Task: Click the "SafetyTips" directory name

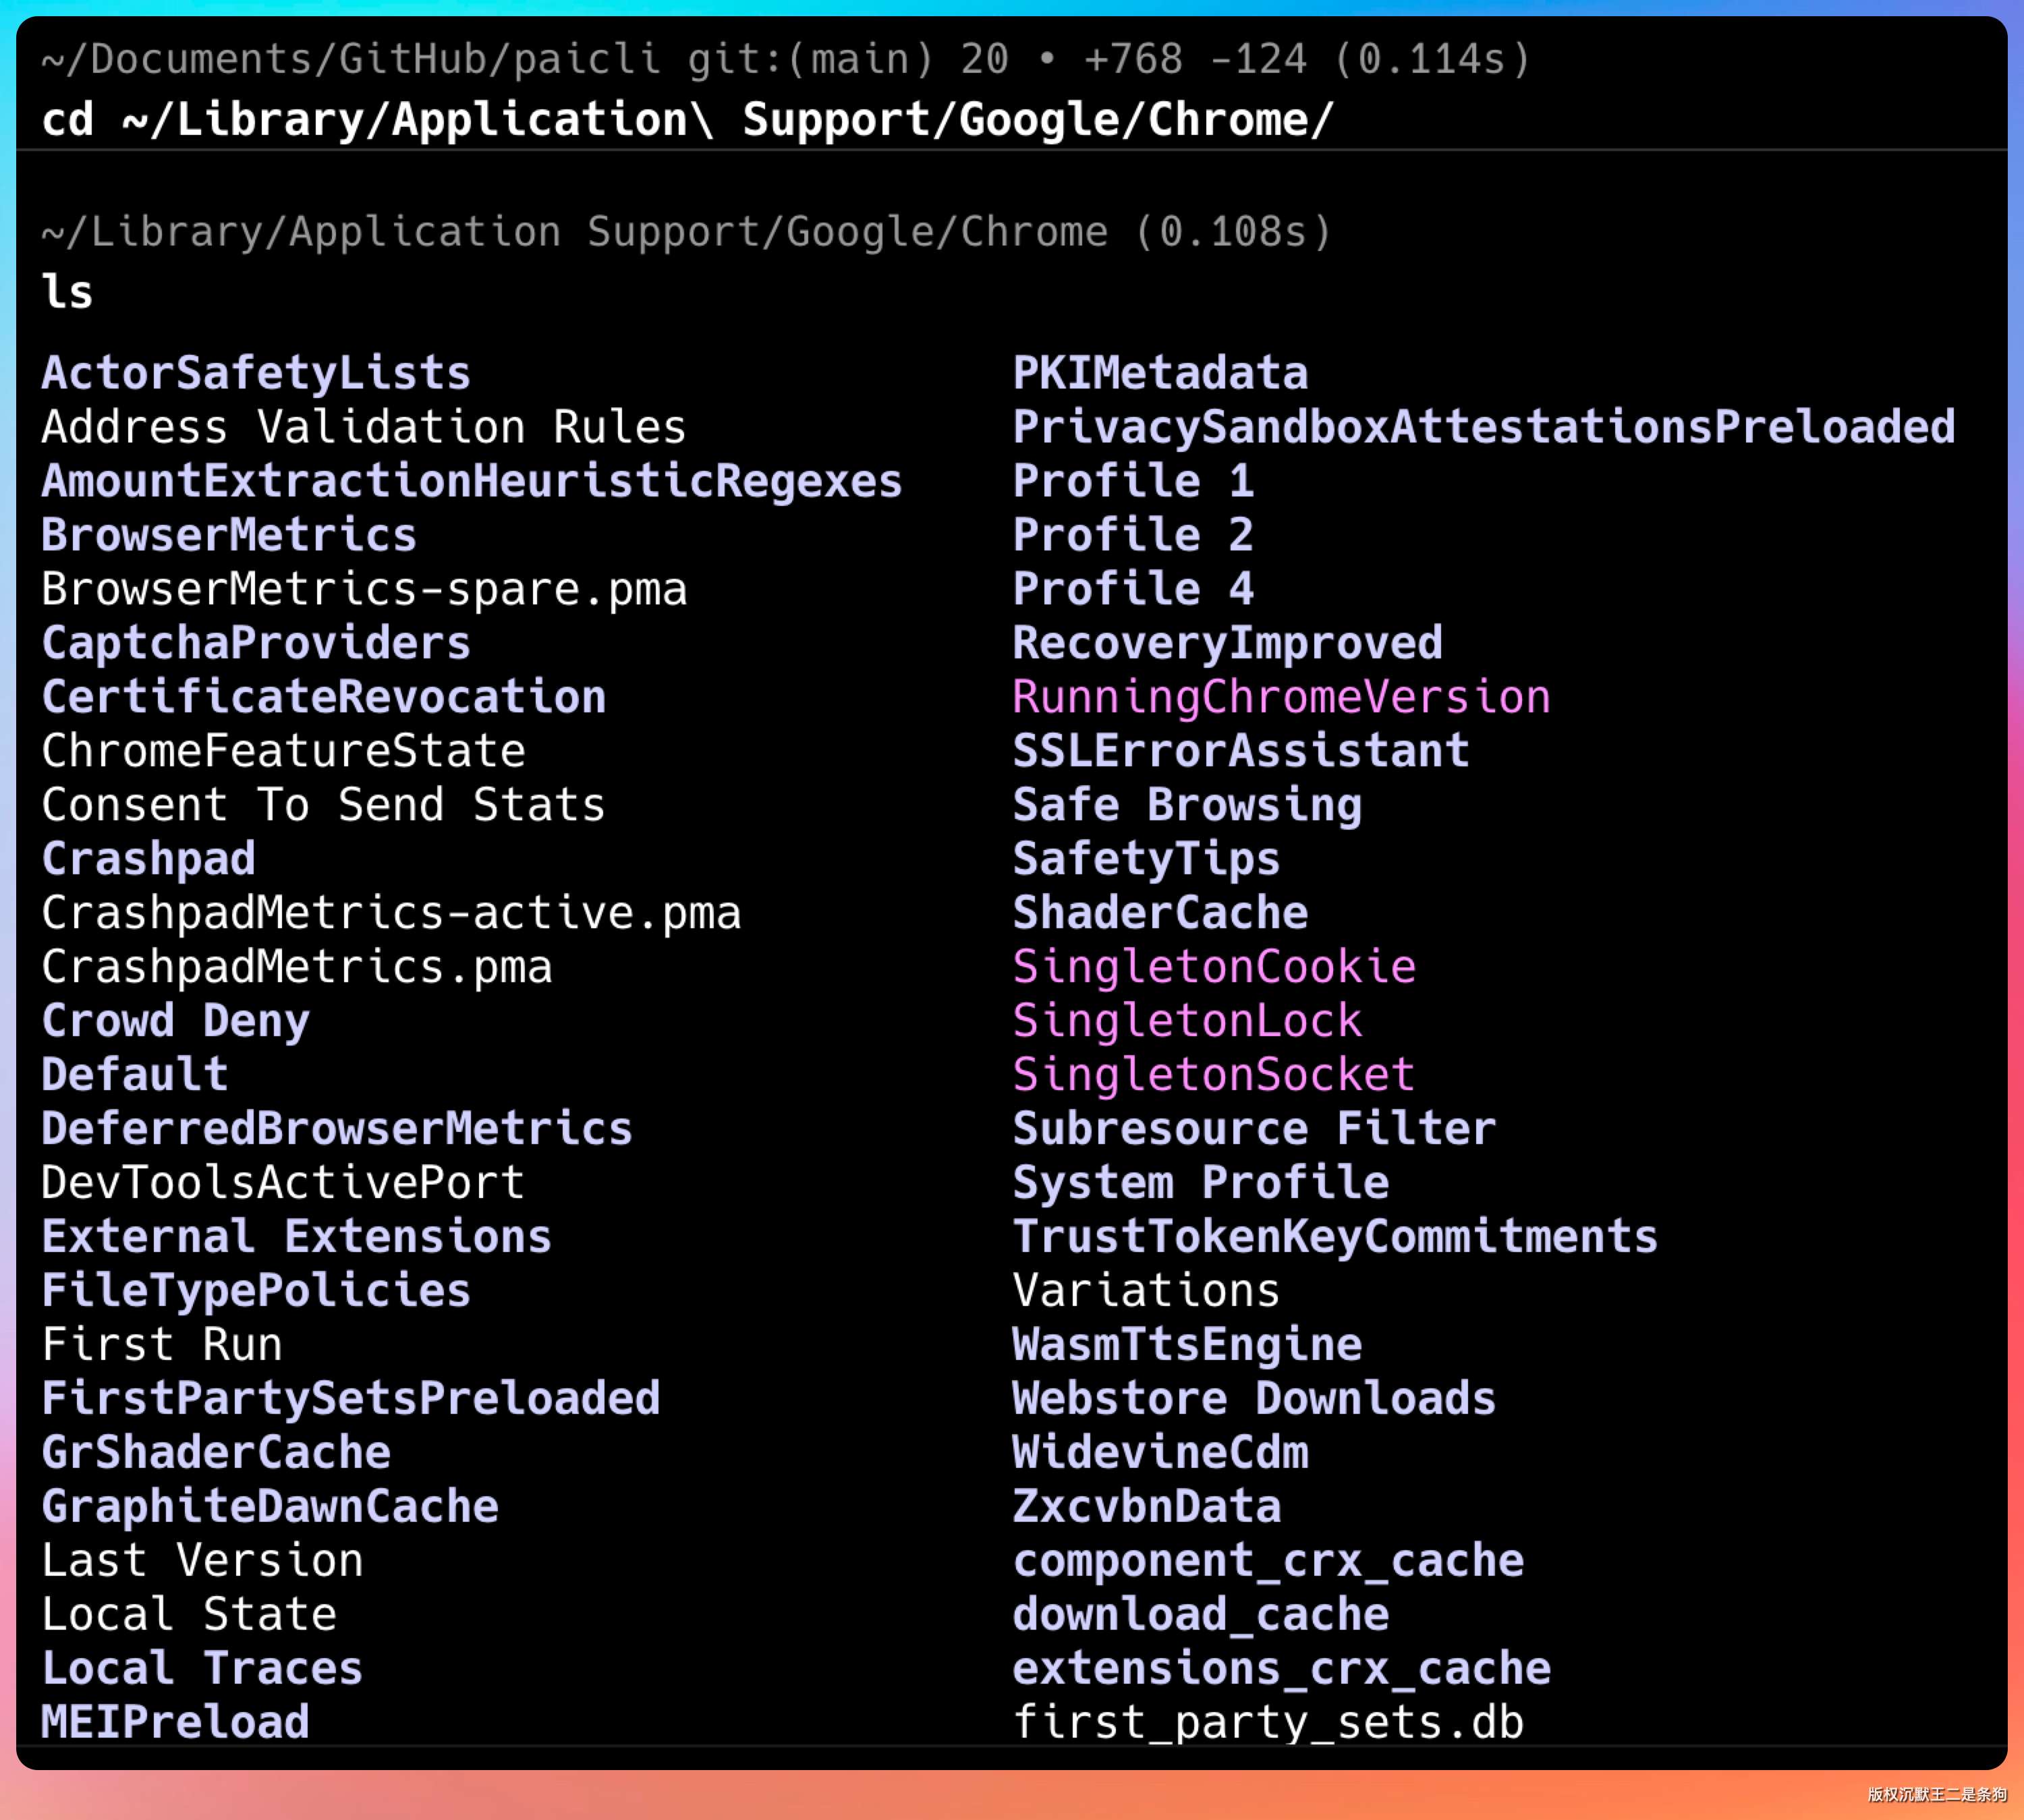Action: [x=1147, y=859]
